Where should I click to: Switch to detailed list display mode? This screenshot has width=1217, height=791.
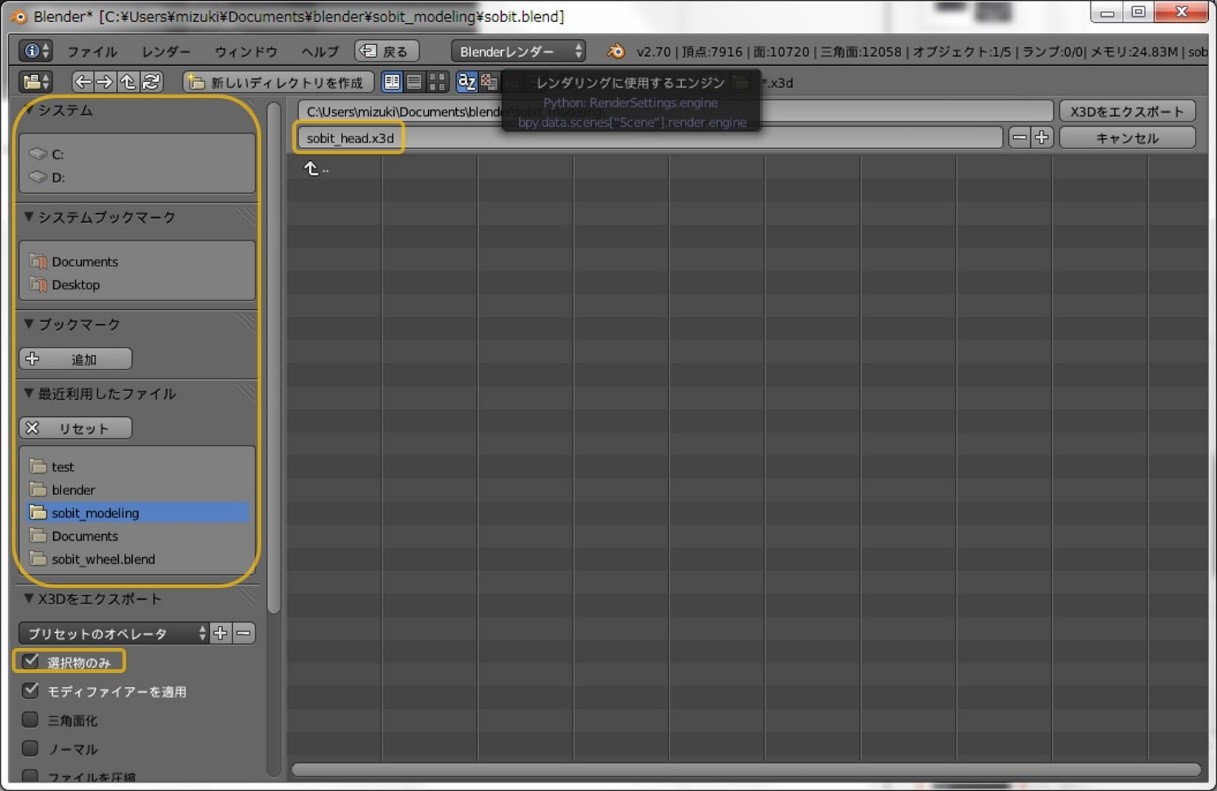coord(414,82)
